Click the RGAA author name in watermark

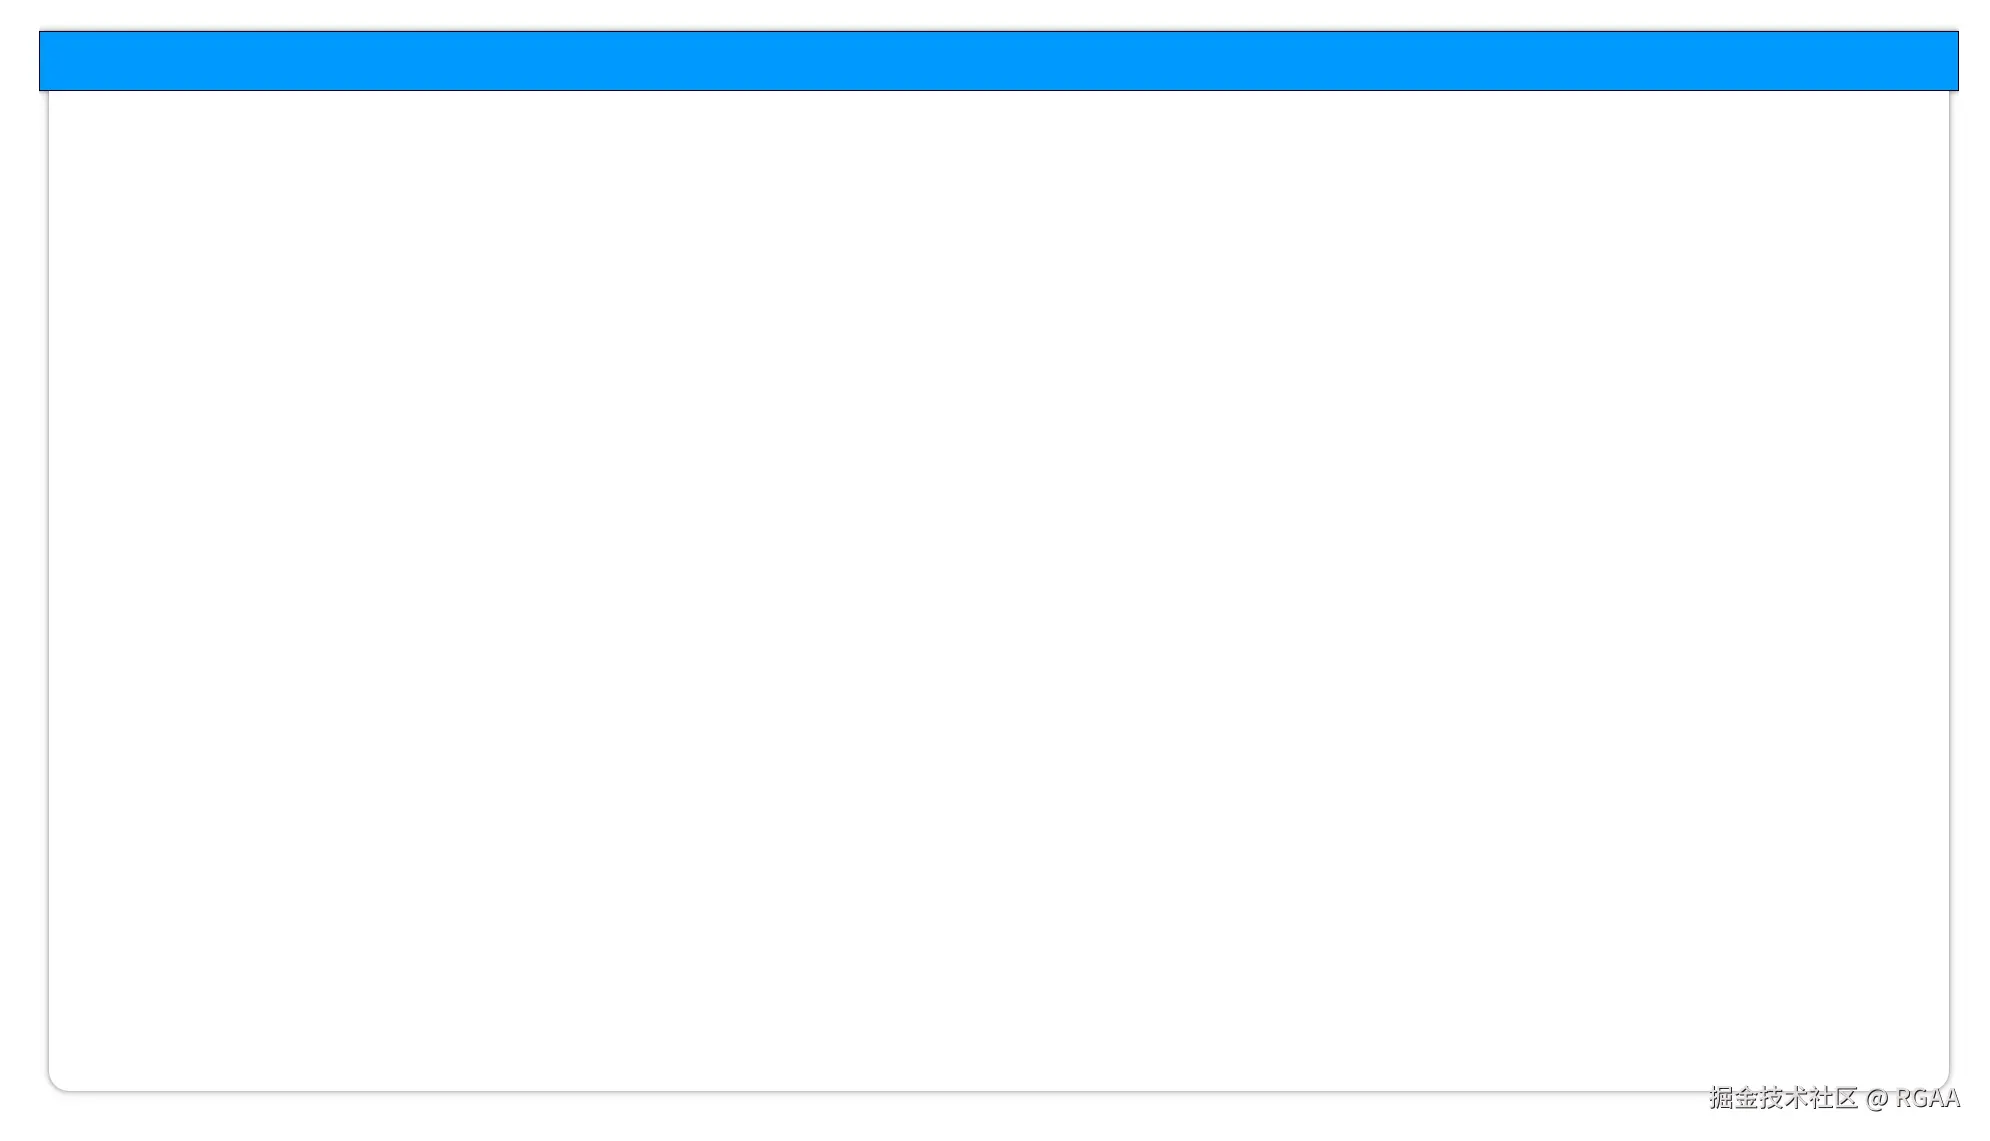[x=1928, y=1098]
